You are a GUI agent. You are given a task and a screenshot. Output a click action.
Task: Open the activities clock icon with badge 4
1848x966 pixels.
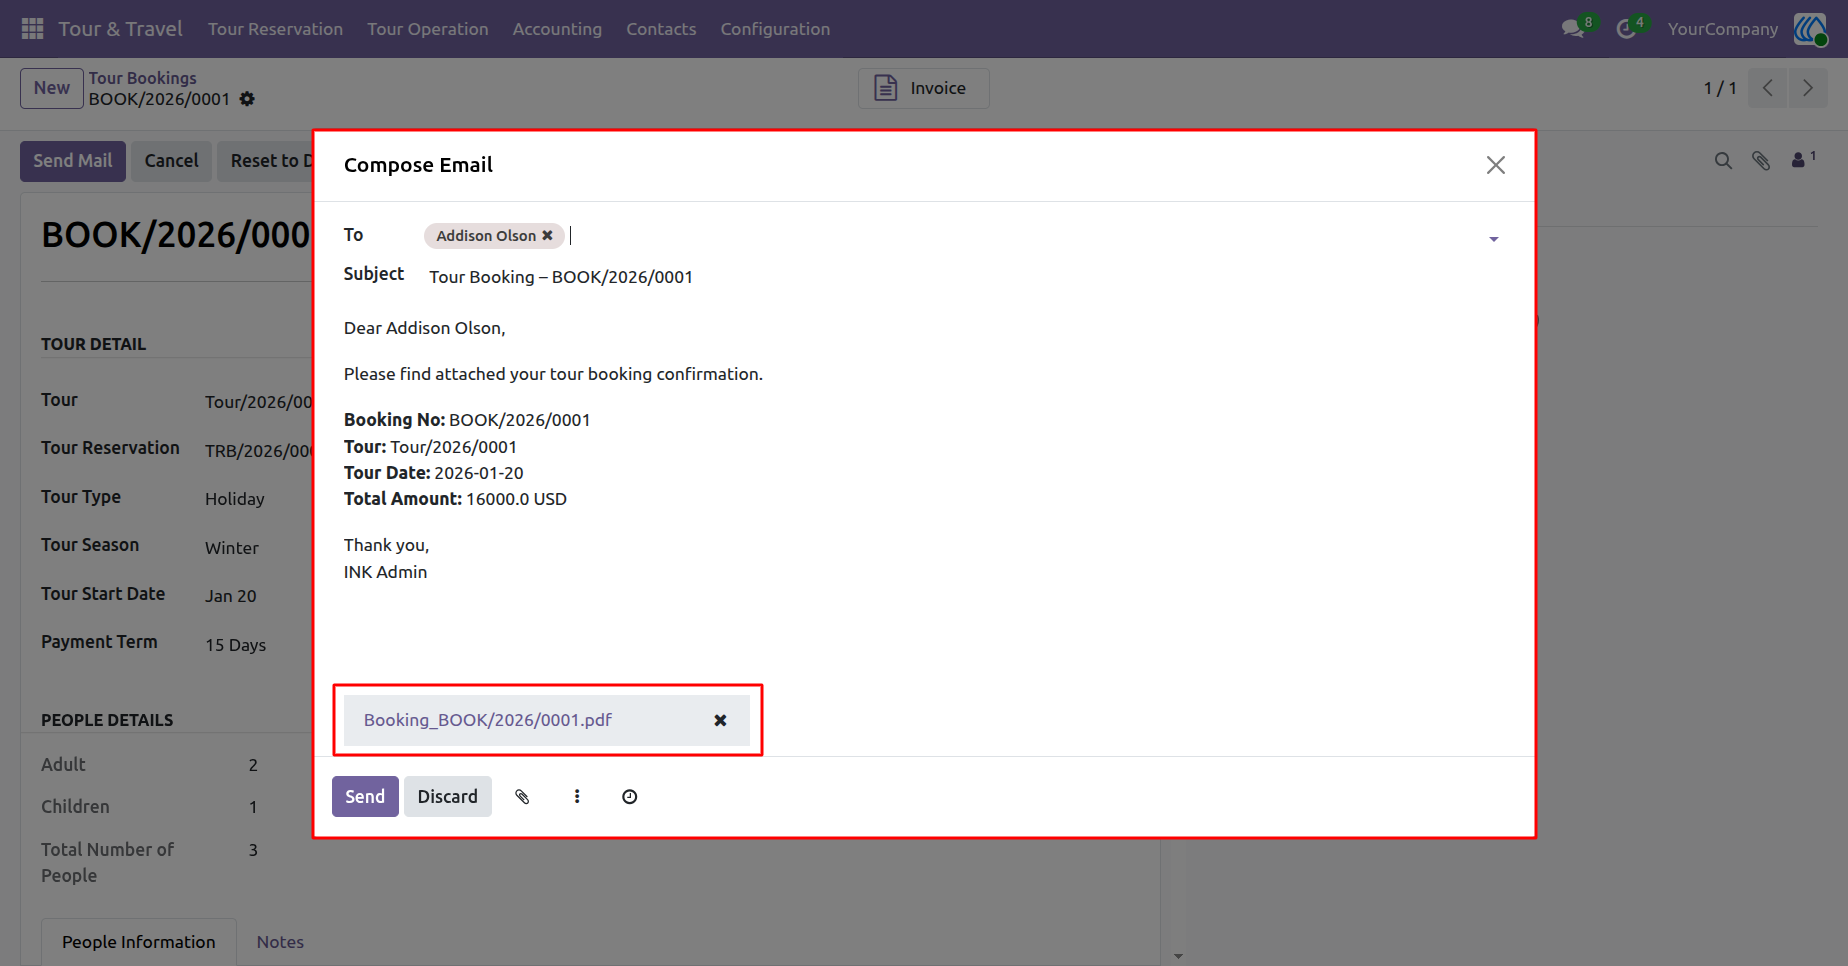pyautogui.click(x=1628, y=28)
